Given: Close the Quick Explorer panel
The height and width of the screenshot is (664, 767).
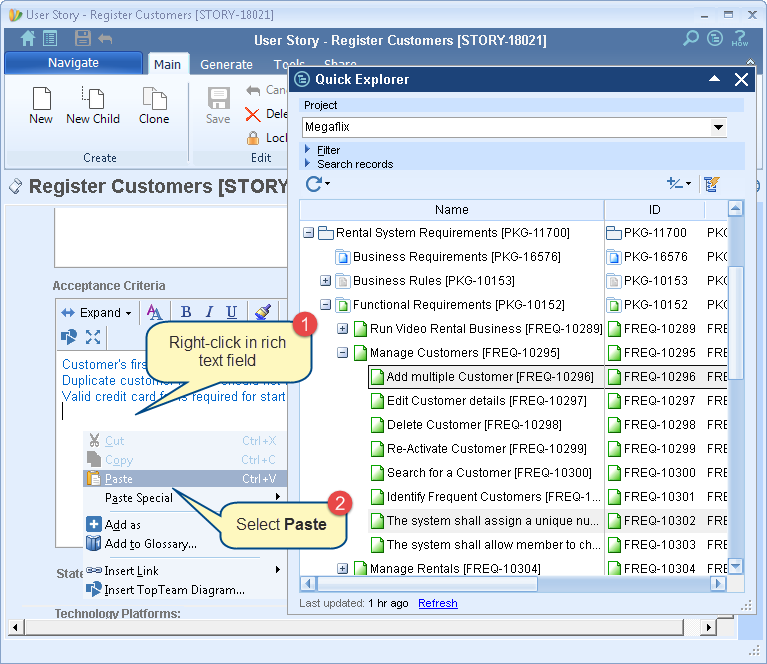Looking at the screenshot, I should 741,79.
